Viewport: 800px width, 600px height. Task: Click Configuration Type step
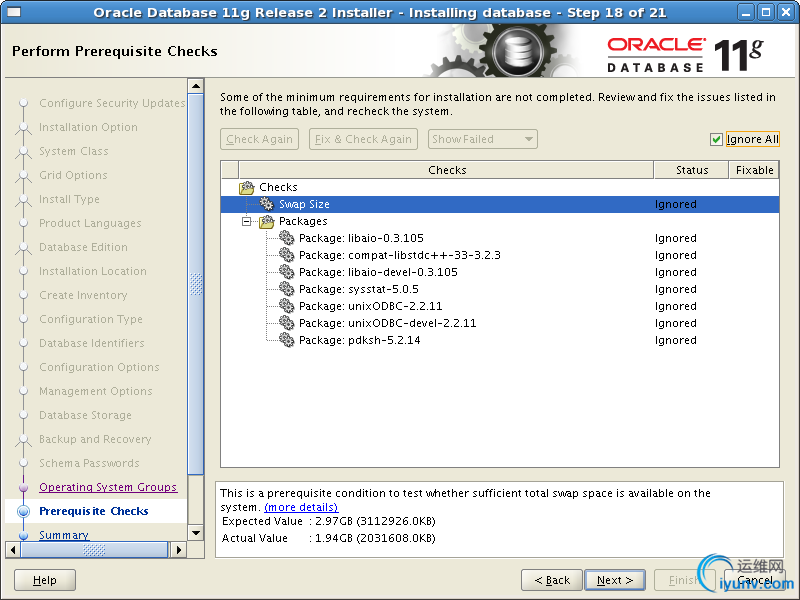coord(91,319)
